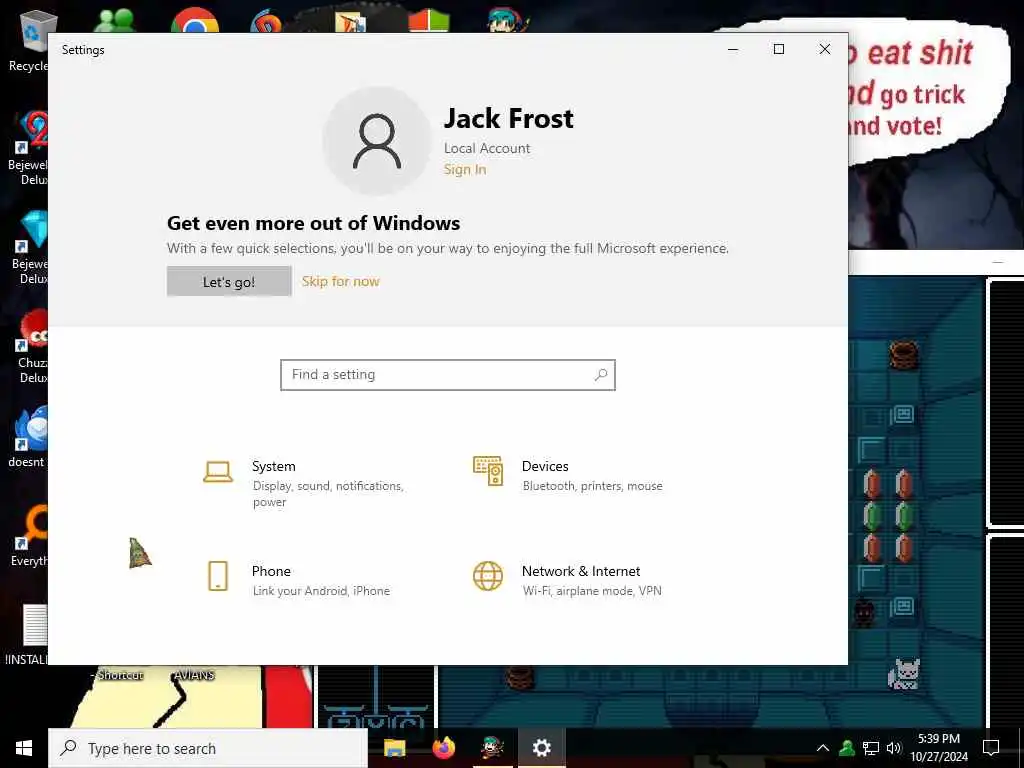Image resolution: width=1024 pixels, height=768 pixels.
Task: Click the Display, sound, notifications, power description
Action: (328, 494)
